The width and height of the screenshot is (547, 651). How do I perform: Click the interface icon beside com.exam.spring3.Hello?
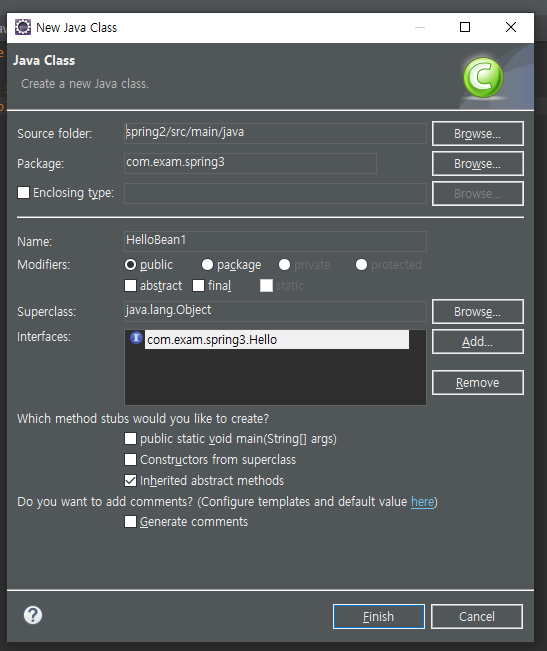click(136, 338)
